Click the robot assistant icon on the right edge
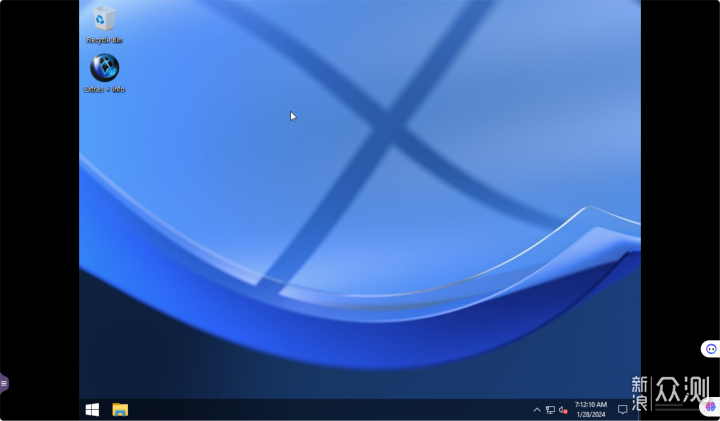 (x=711, y=349)
